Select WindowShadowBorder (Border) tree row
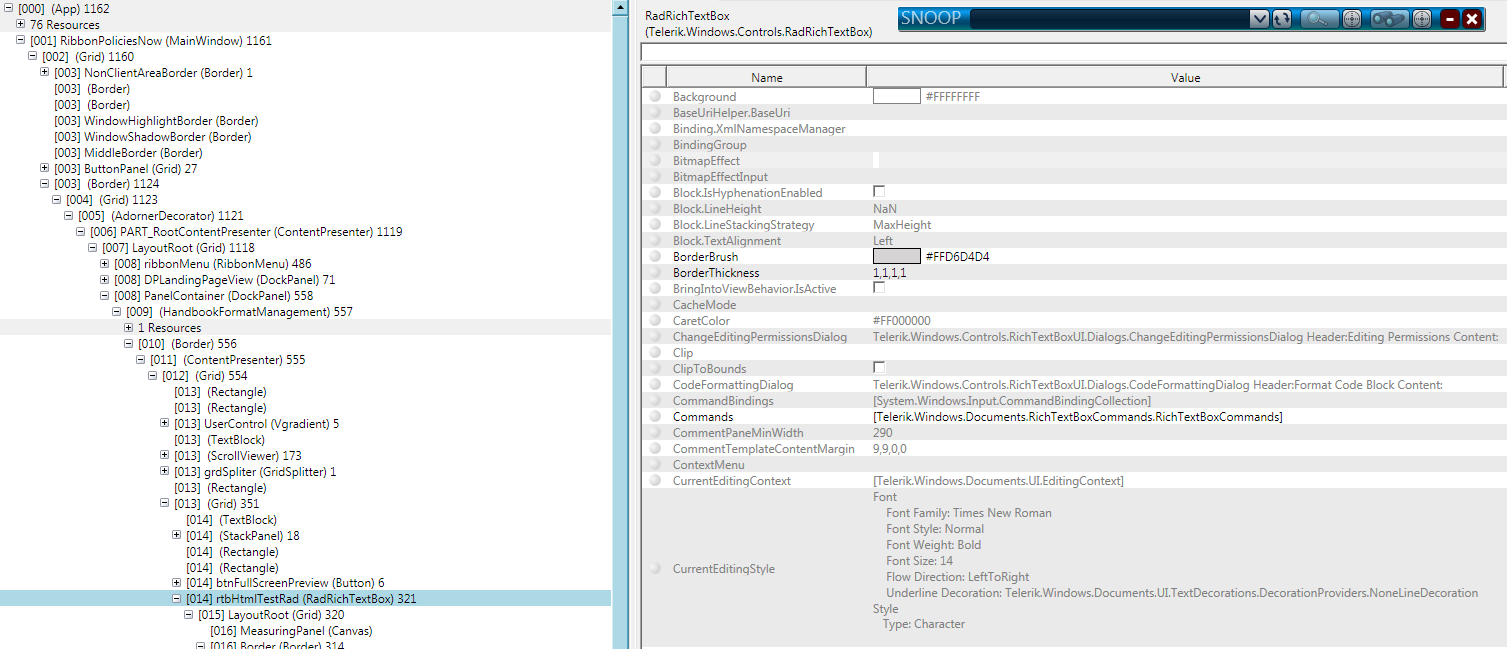Screen dimensions: 1507x649 coord(152,137)
